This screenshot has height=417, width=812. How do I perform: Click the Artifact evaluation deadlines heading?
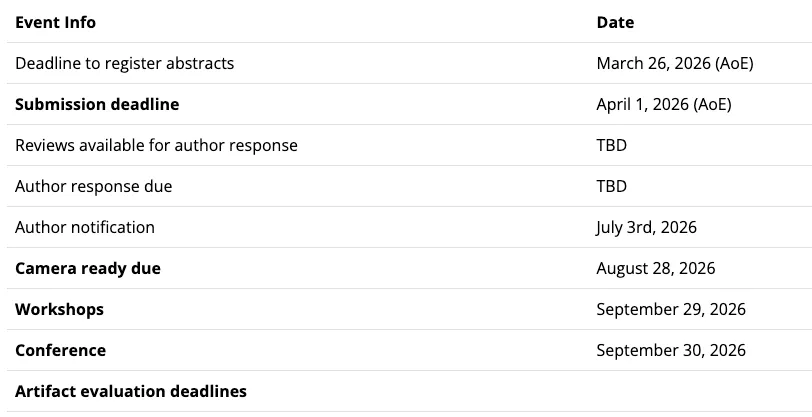(x=131, y=391)
